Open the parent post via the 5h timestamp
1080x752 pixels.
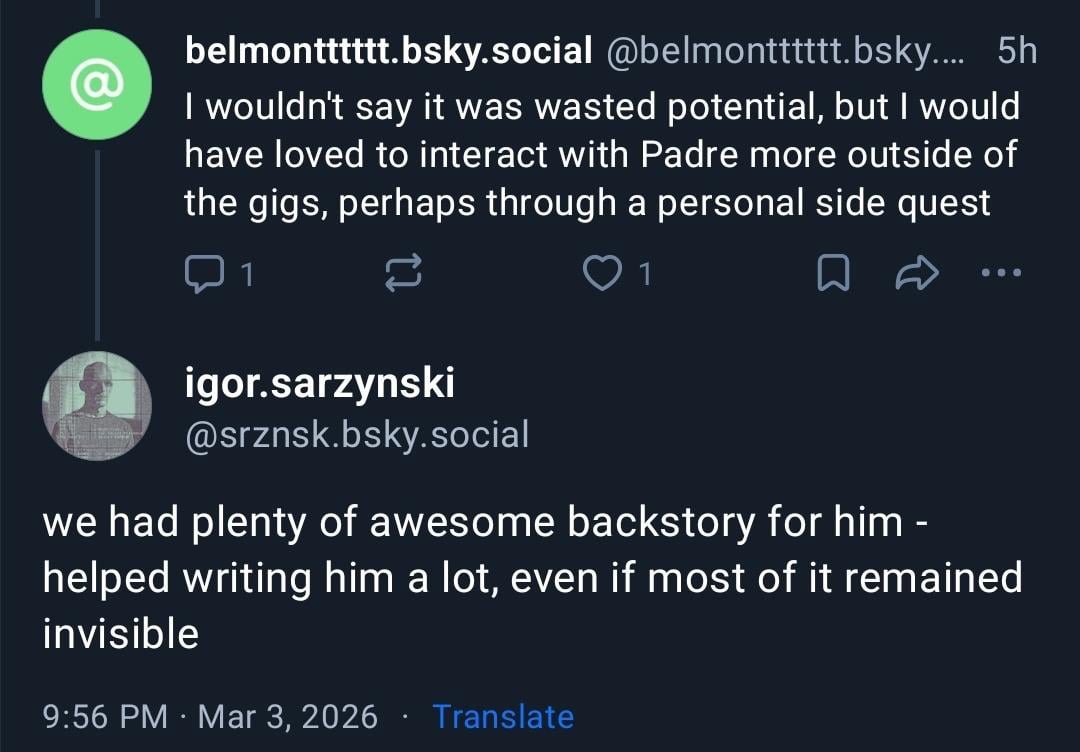click(x=1017, y=51)
